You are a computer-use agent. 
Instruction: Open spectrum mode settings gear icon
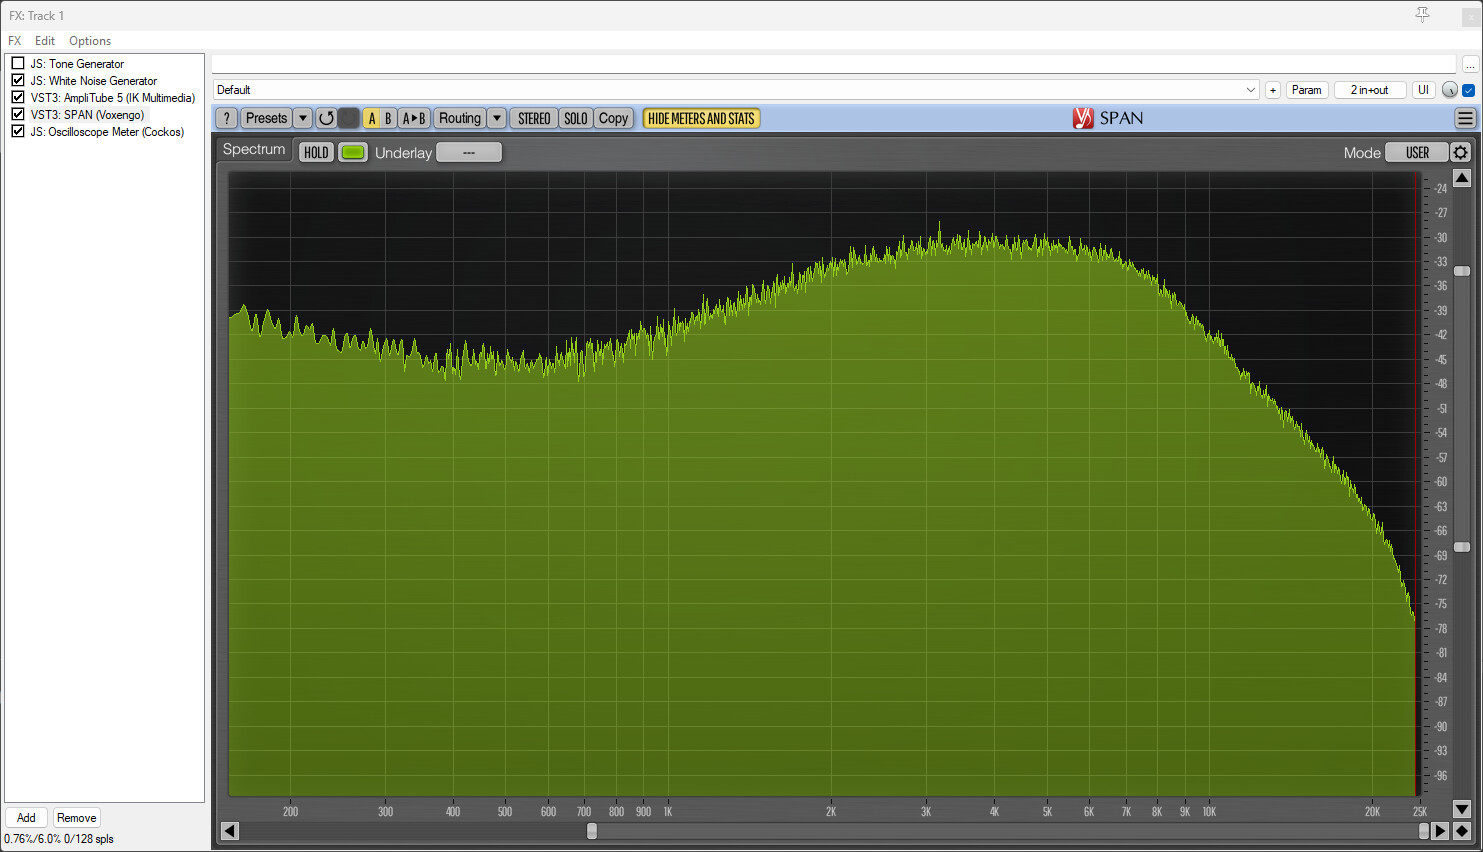pyautogui.click(x=1460, y=153)
